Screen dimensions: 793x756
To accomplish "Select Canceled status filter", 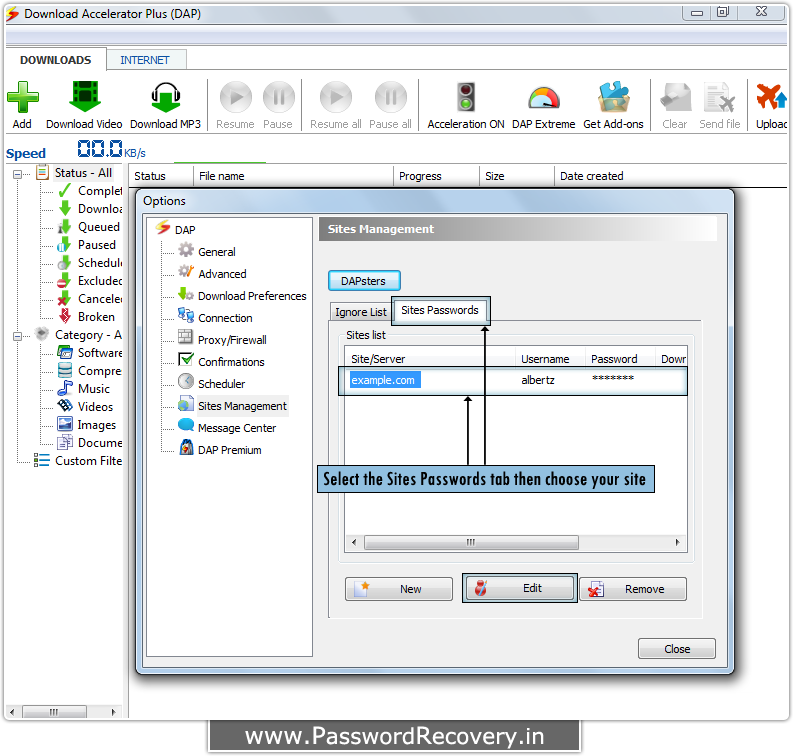I will click(x=91, y=299).
